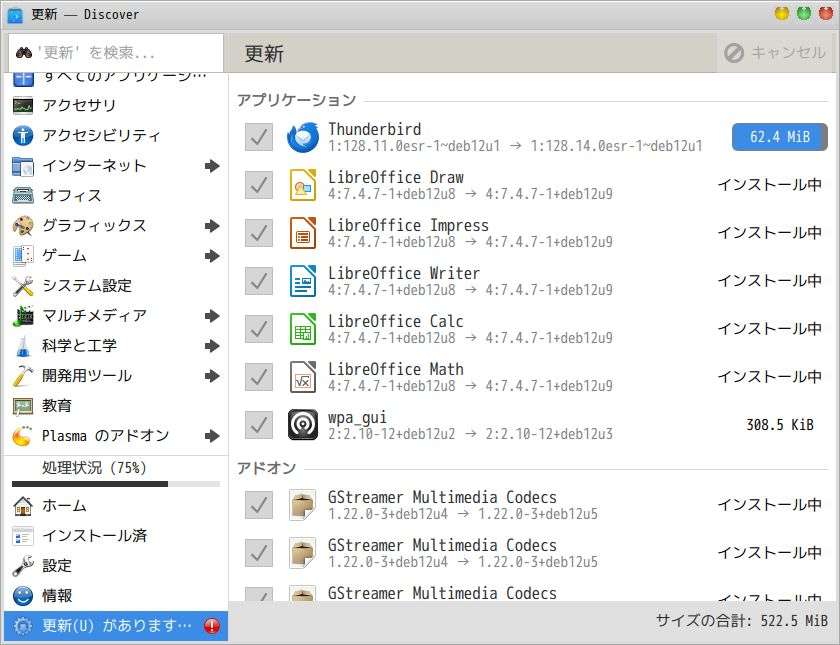Click the 処理状況 (75%) label
Viewport: 840px width, 645px height.
coord(94,468)
